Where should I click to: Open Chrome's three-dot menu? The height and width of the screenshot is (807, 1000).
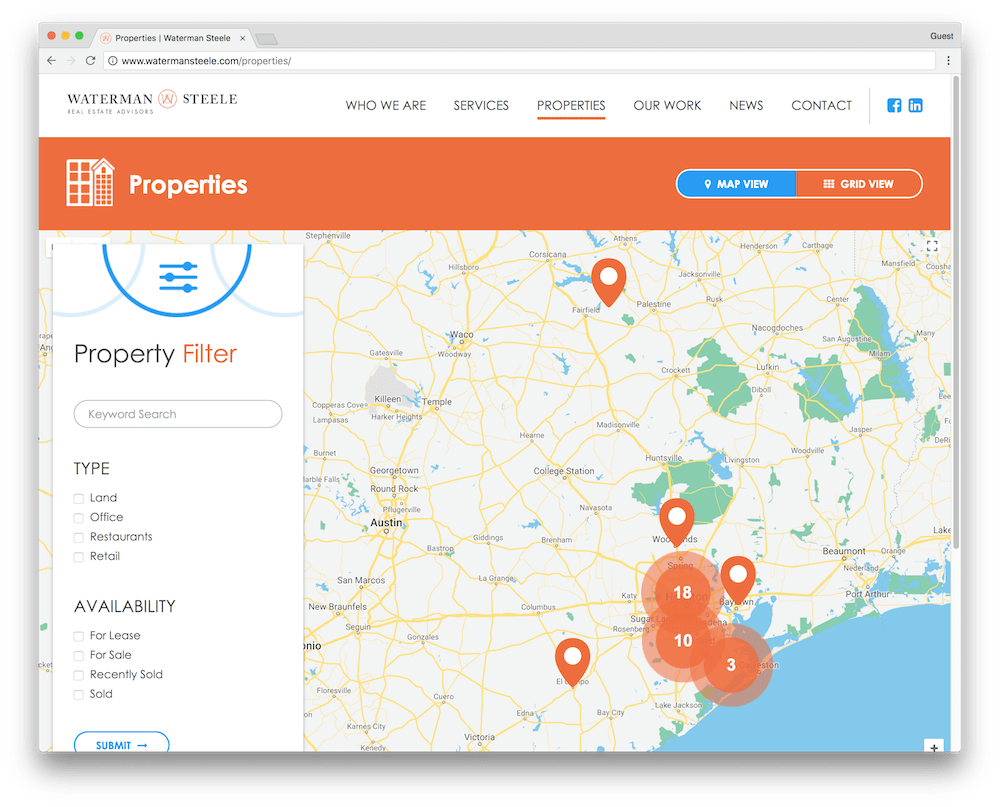coord(948,61)
